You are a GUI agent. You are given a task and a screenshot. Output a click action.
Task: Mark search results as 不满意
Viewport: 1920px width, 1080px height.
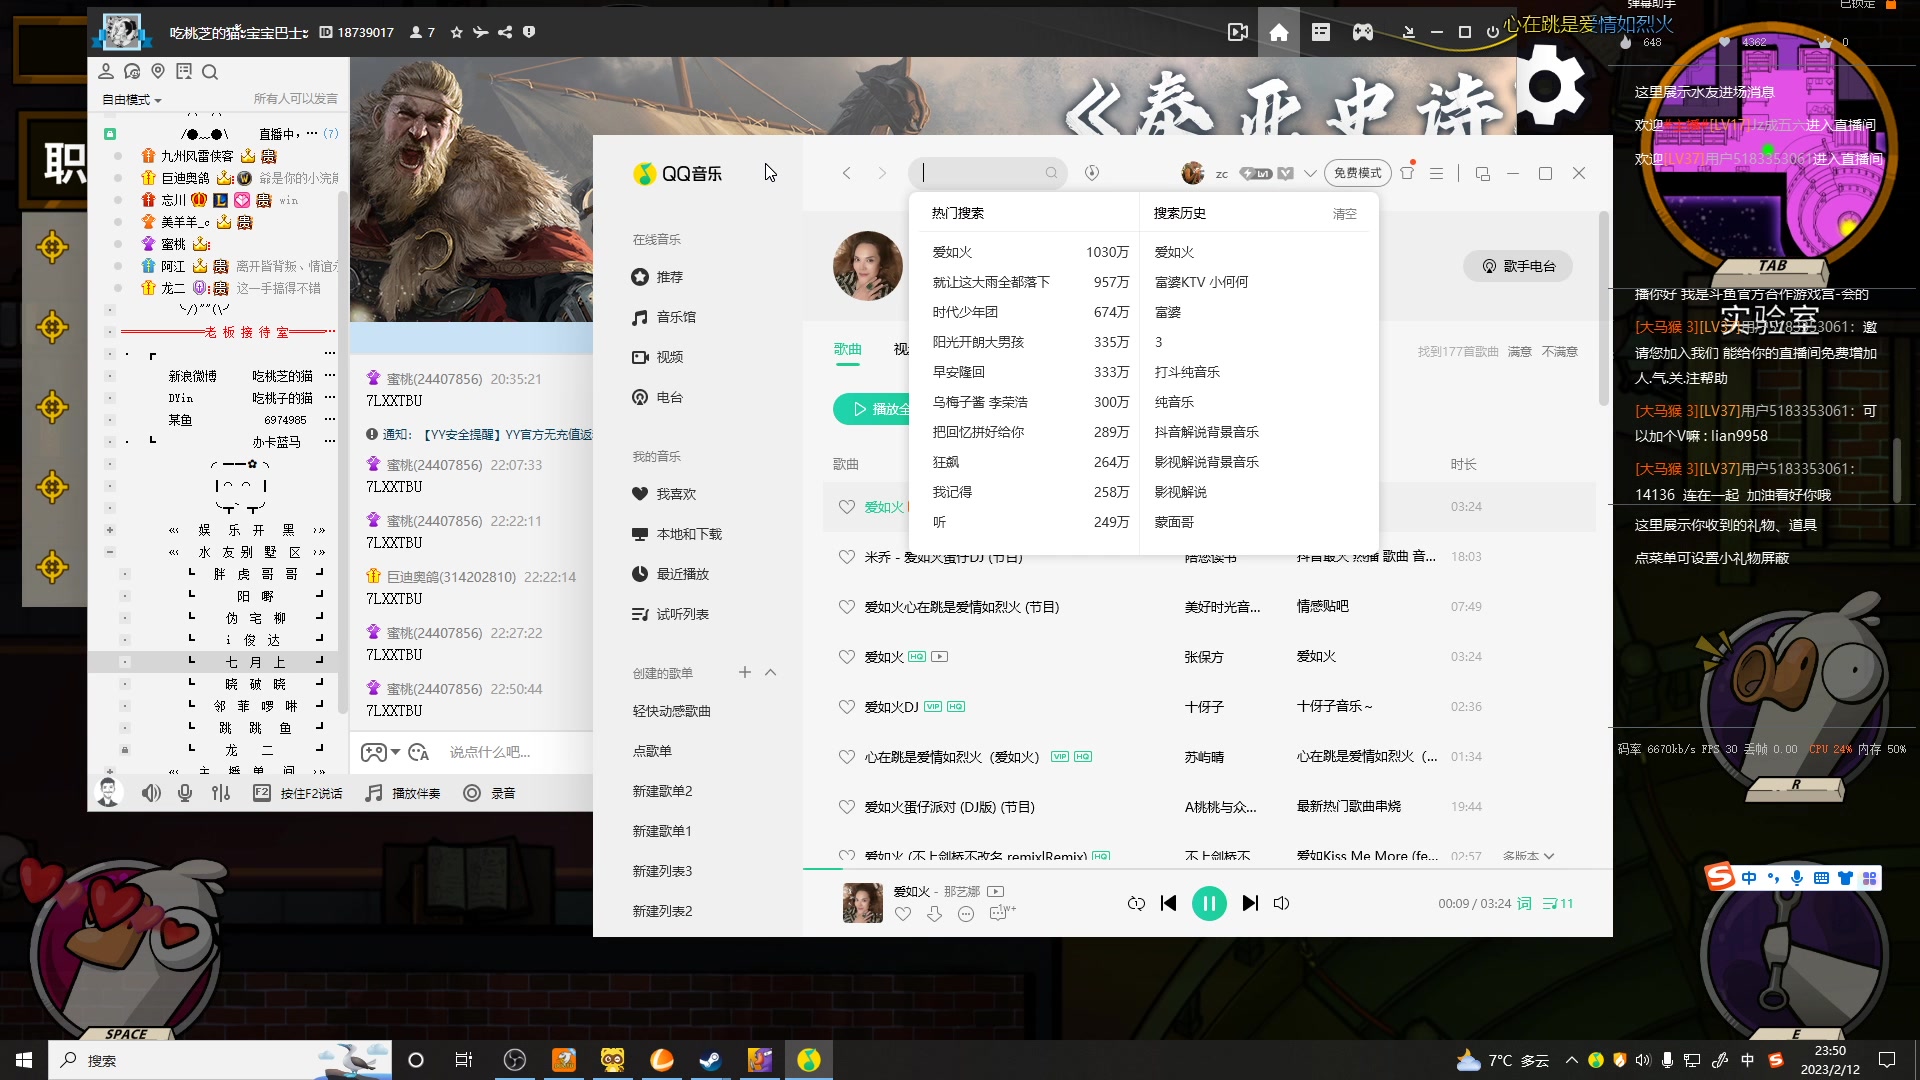pos(1559,352)
